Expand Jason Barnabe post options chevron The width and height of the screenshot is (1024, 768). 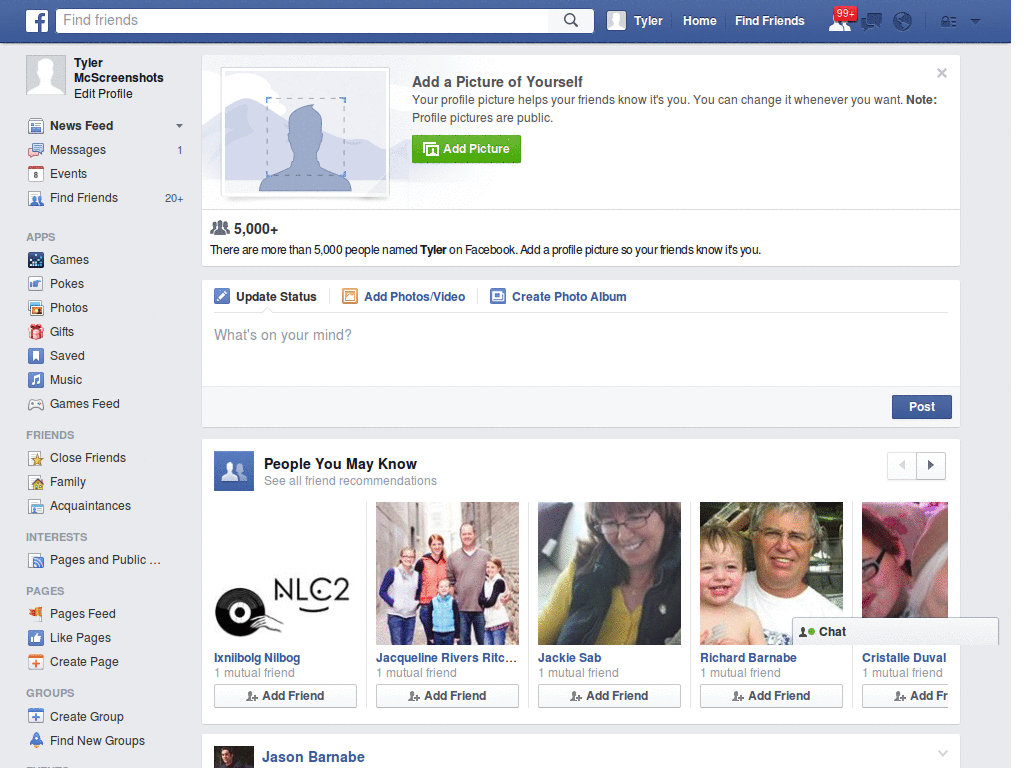pyautogui.click(x=942, y=754)
